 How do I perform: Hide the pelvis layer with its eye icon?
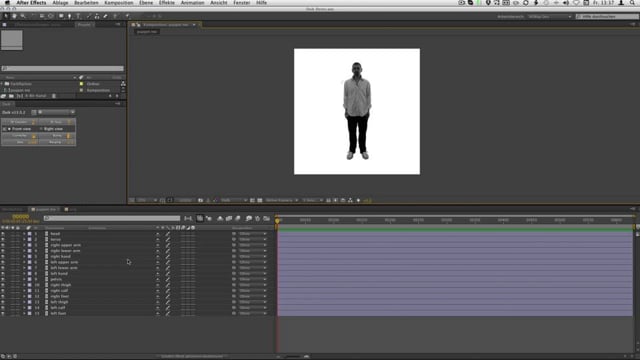coord(3,280)
